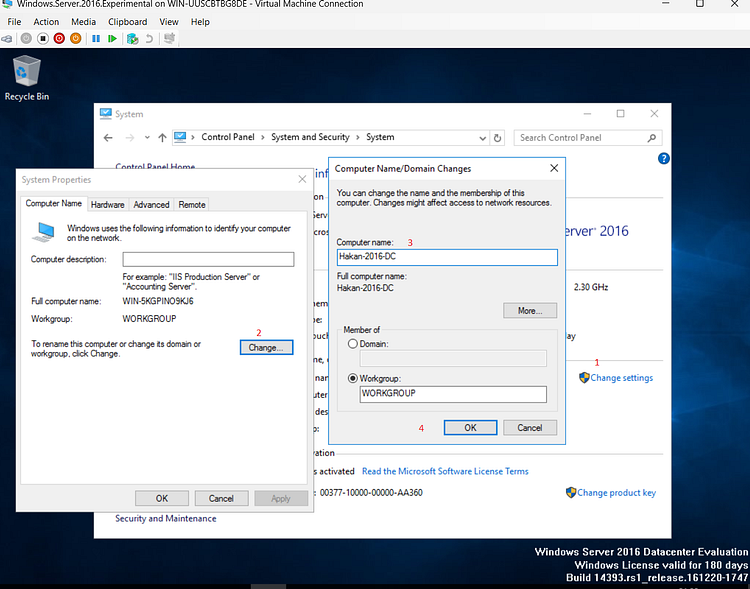Image resolution: width=750 pixels, height=589 pixels.
Task: Click the Control Panel breadcrumb
Action: tap(228, 137)
